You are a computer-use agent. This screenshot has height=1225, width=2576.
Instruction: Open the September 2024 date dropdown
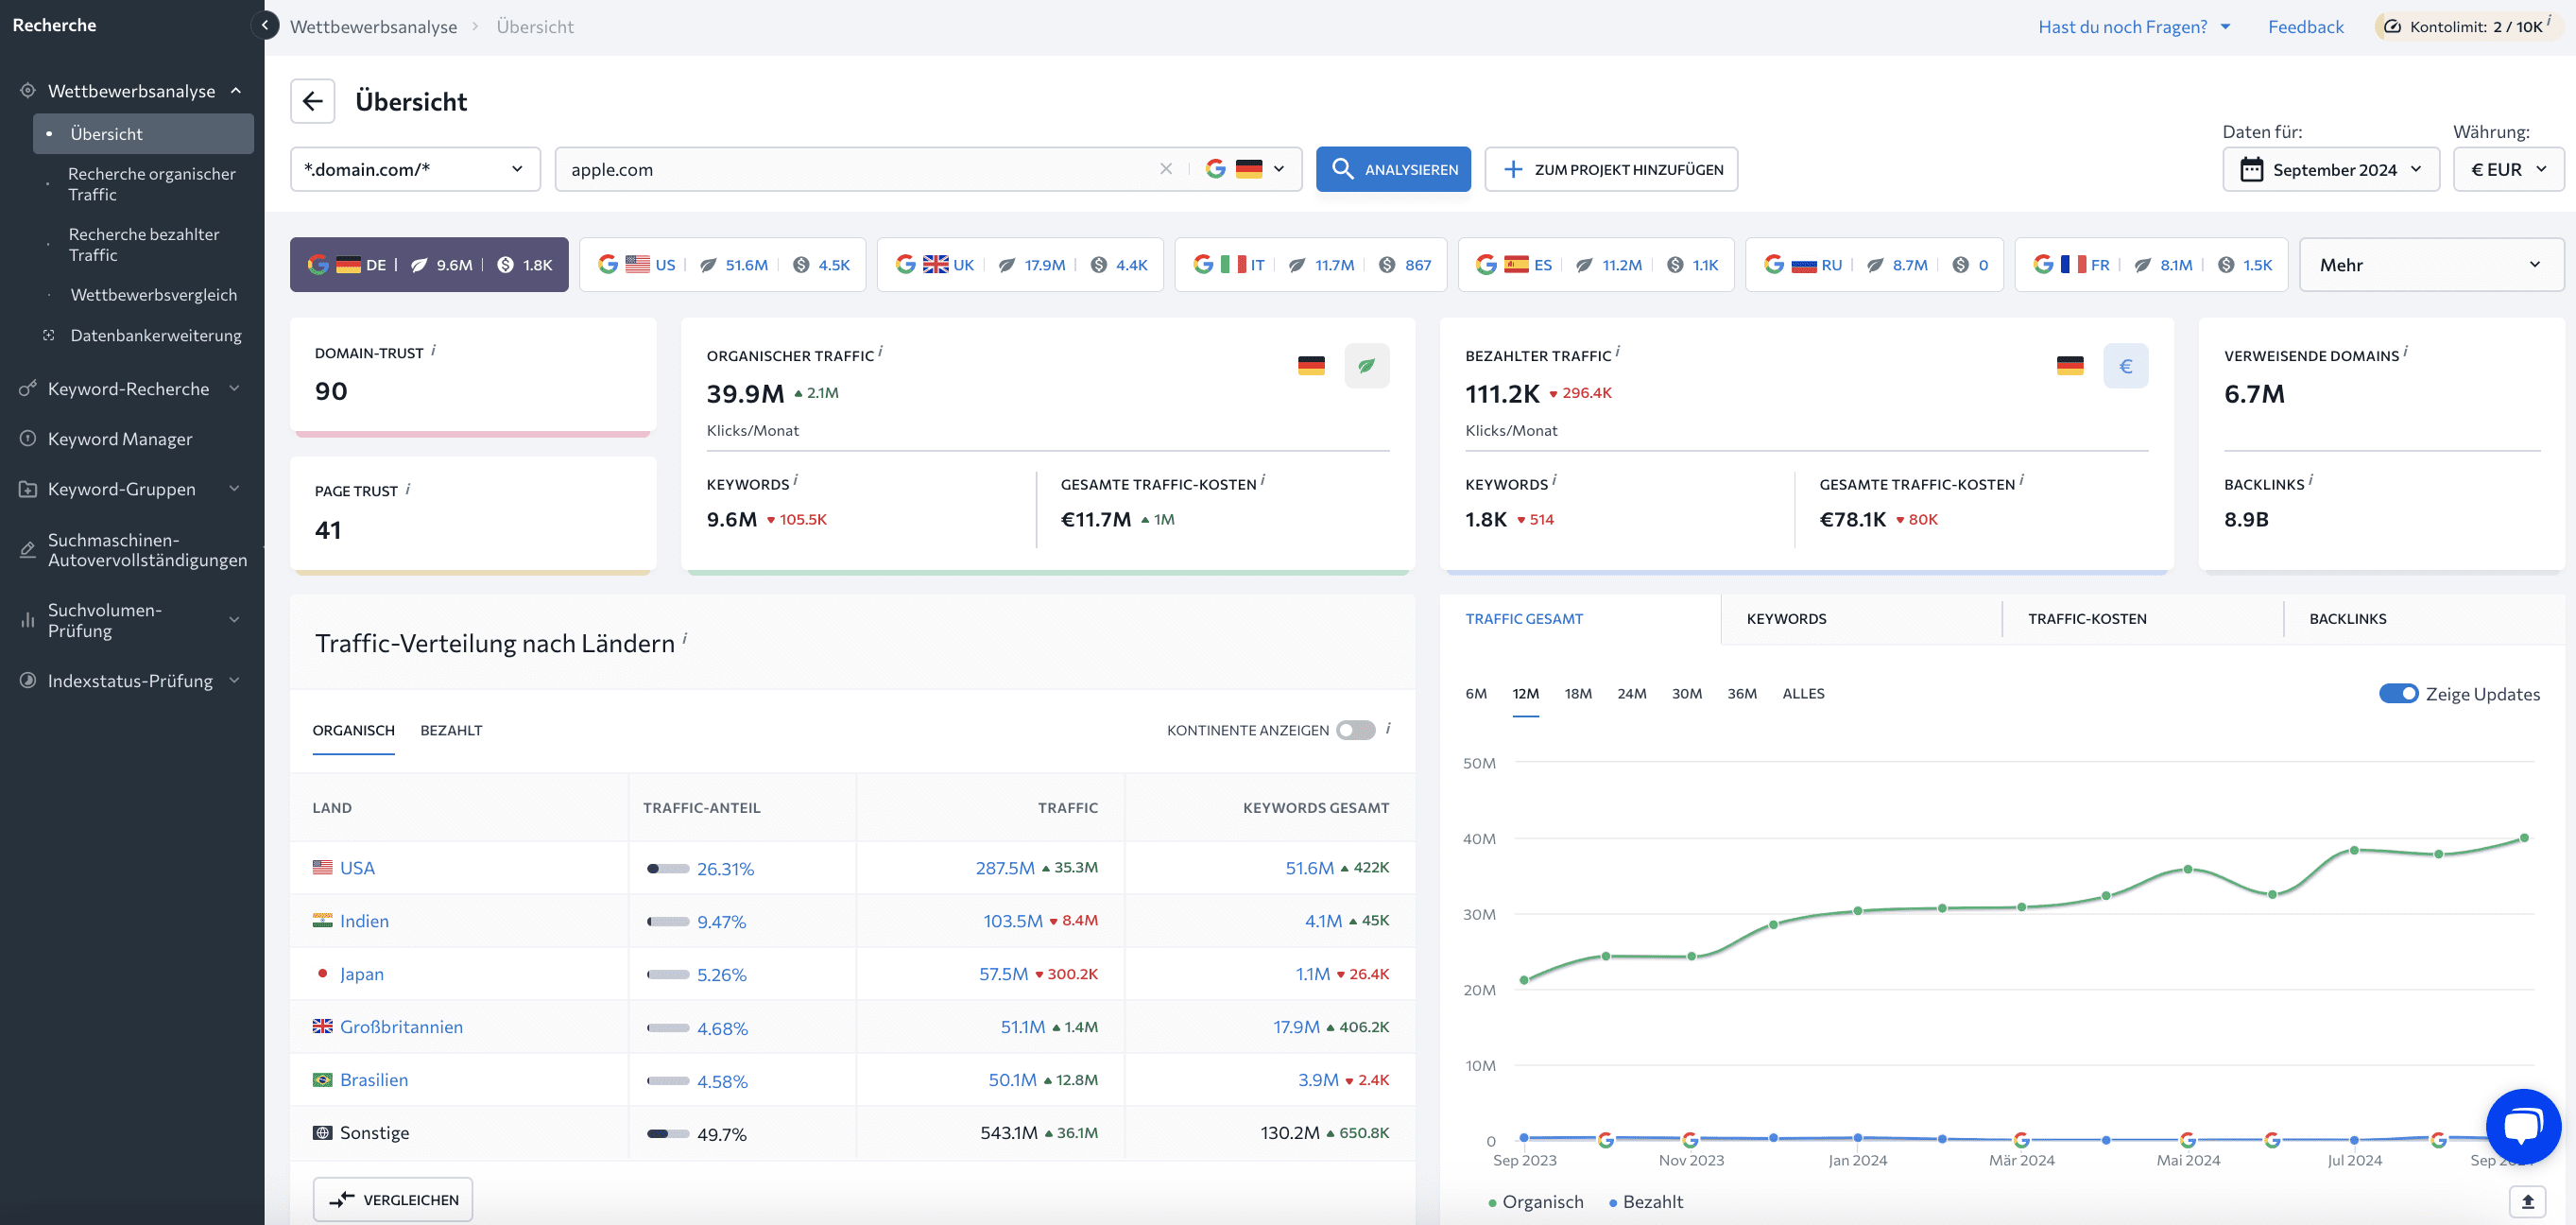(2330, 169)
